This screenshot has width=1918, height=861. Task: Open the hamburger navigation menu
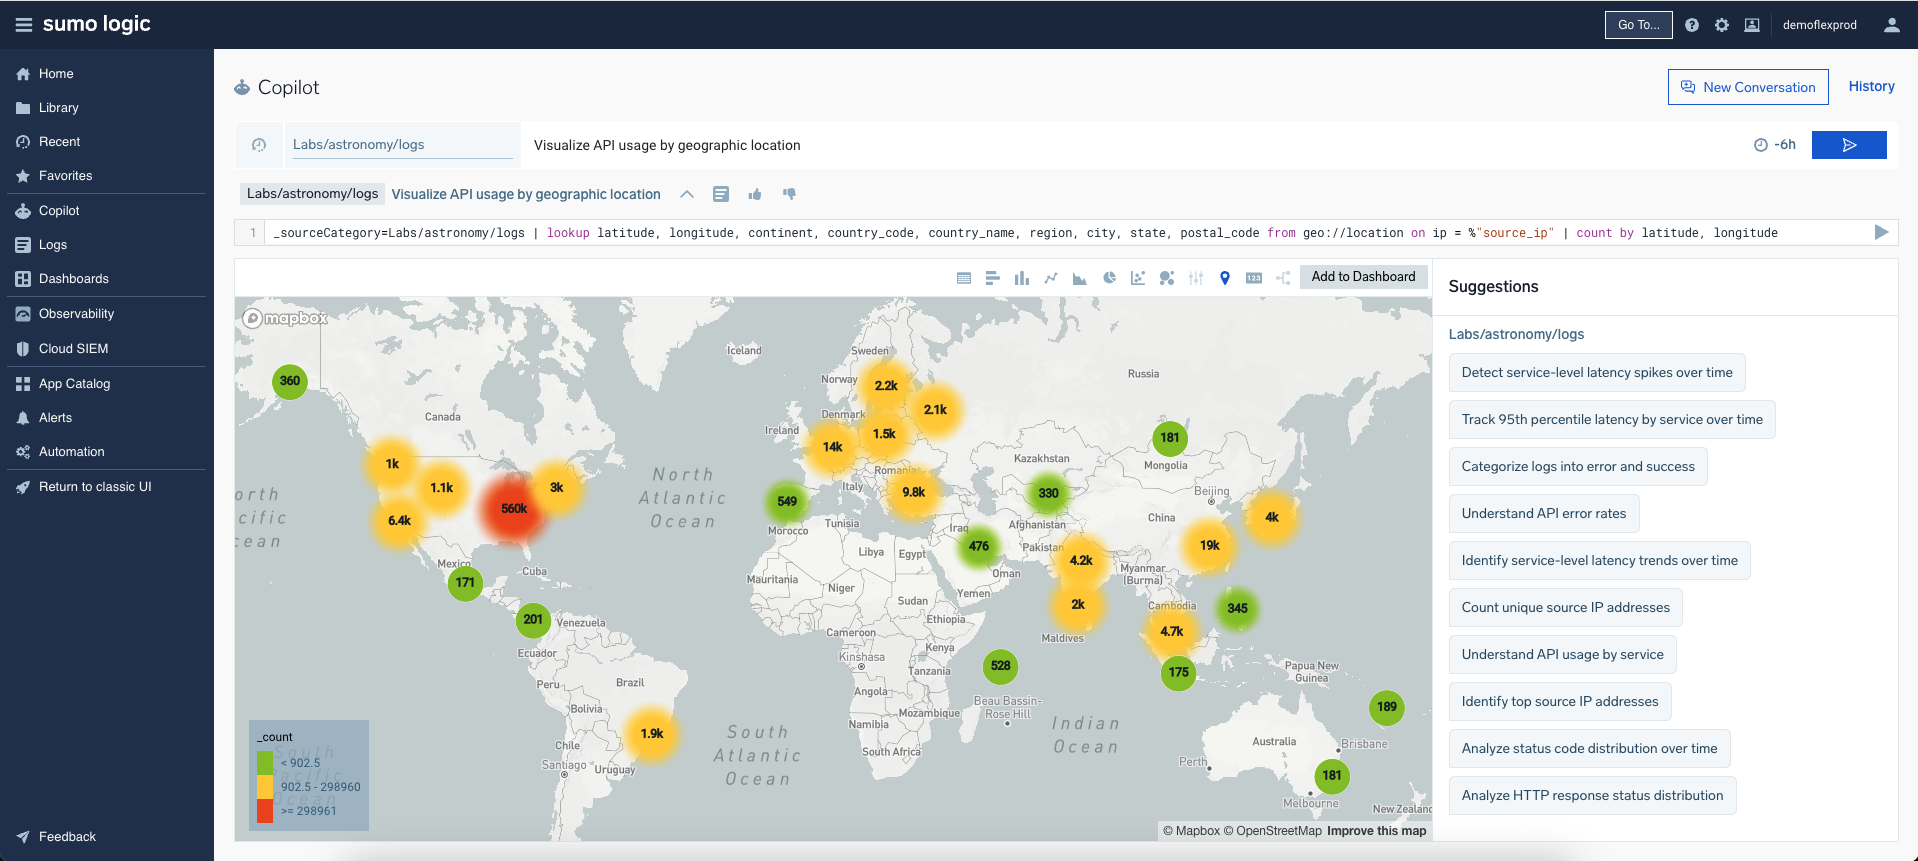click(23, 25)
